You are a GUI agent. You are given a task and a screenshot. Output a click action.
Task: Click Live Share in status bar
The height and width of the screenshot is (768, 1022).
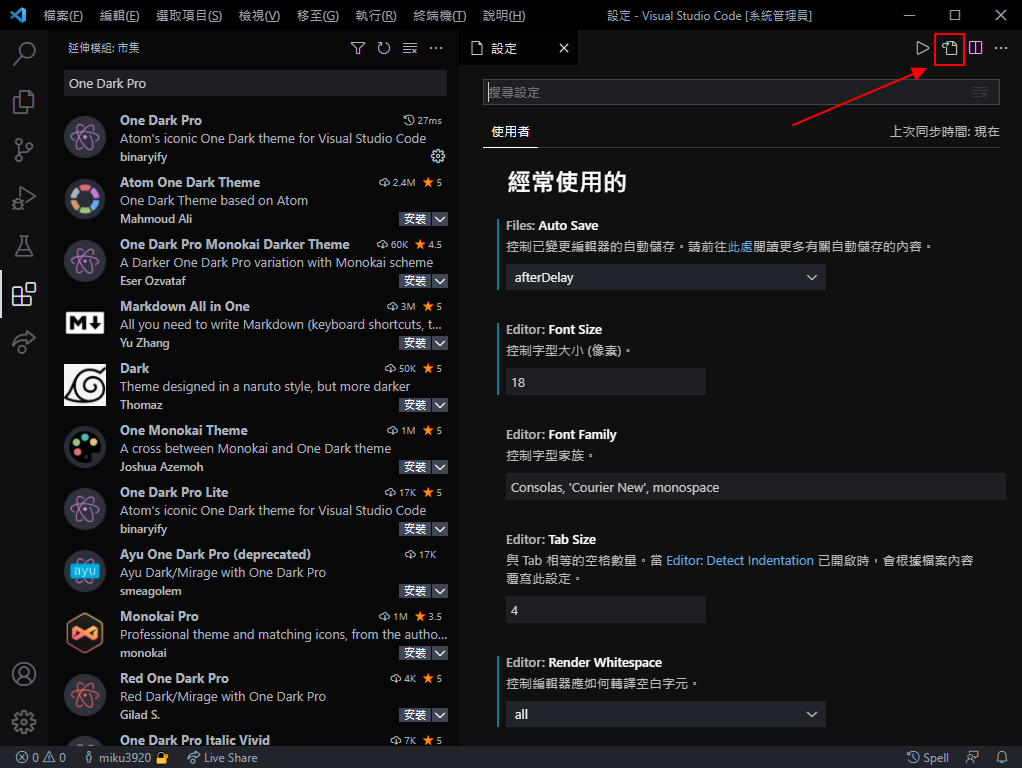coord(222,758)
